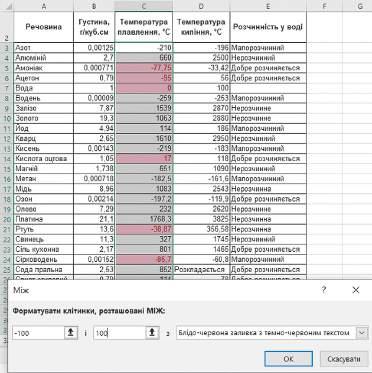This screenshot has width=372, height=373.
Task: Select the row 14 header
Action: click(7, 159)
